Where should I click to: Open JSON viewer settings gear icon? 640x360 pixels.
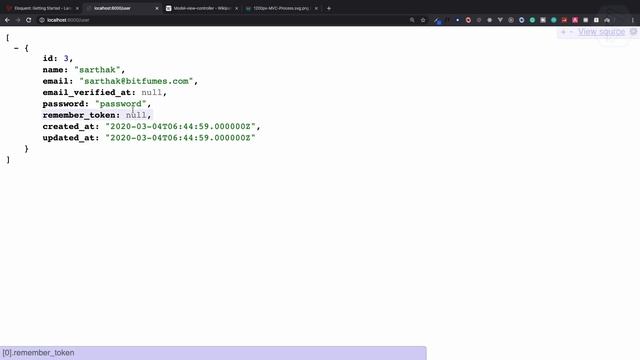click(x=633, y=32)
